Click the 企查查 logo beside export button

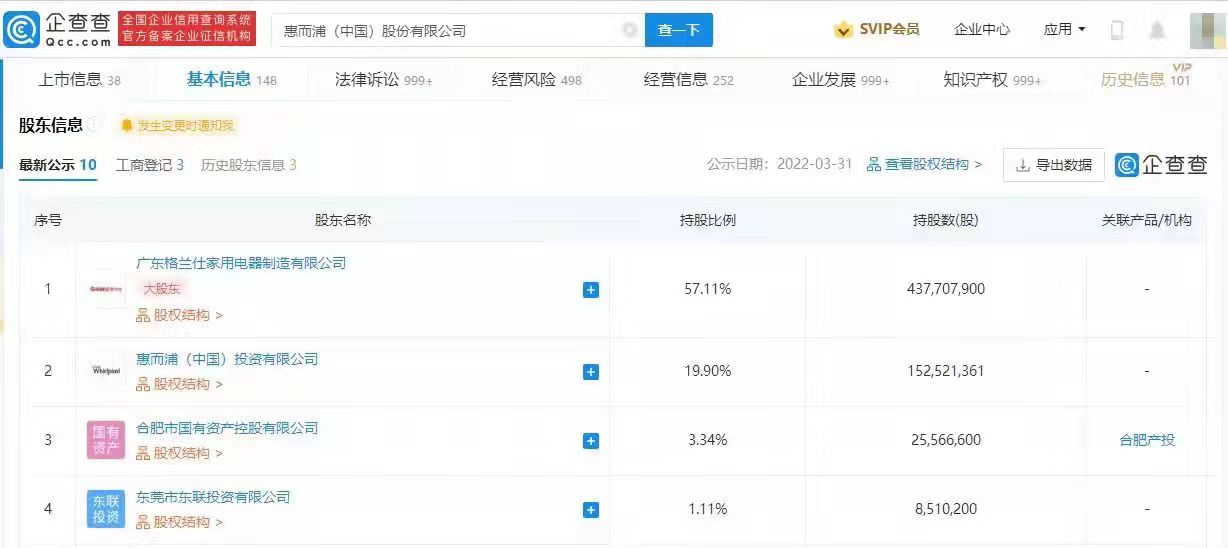pyautogui.click(x=1161, y=165)
